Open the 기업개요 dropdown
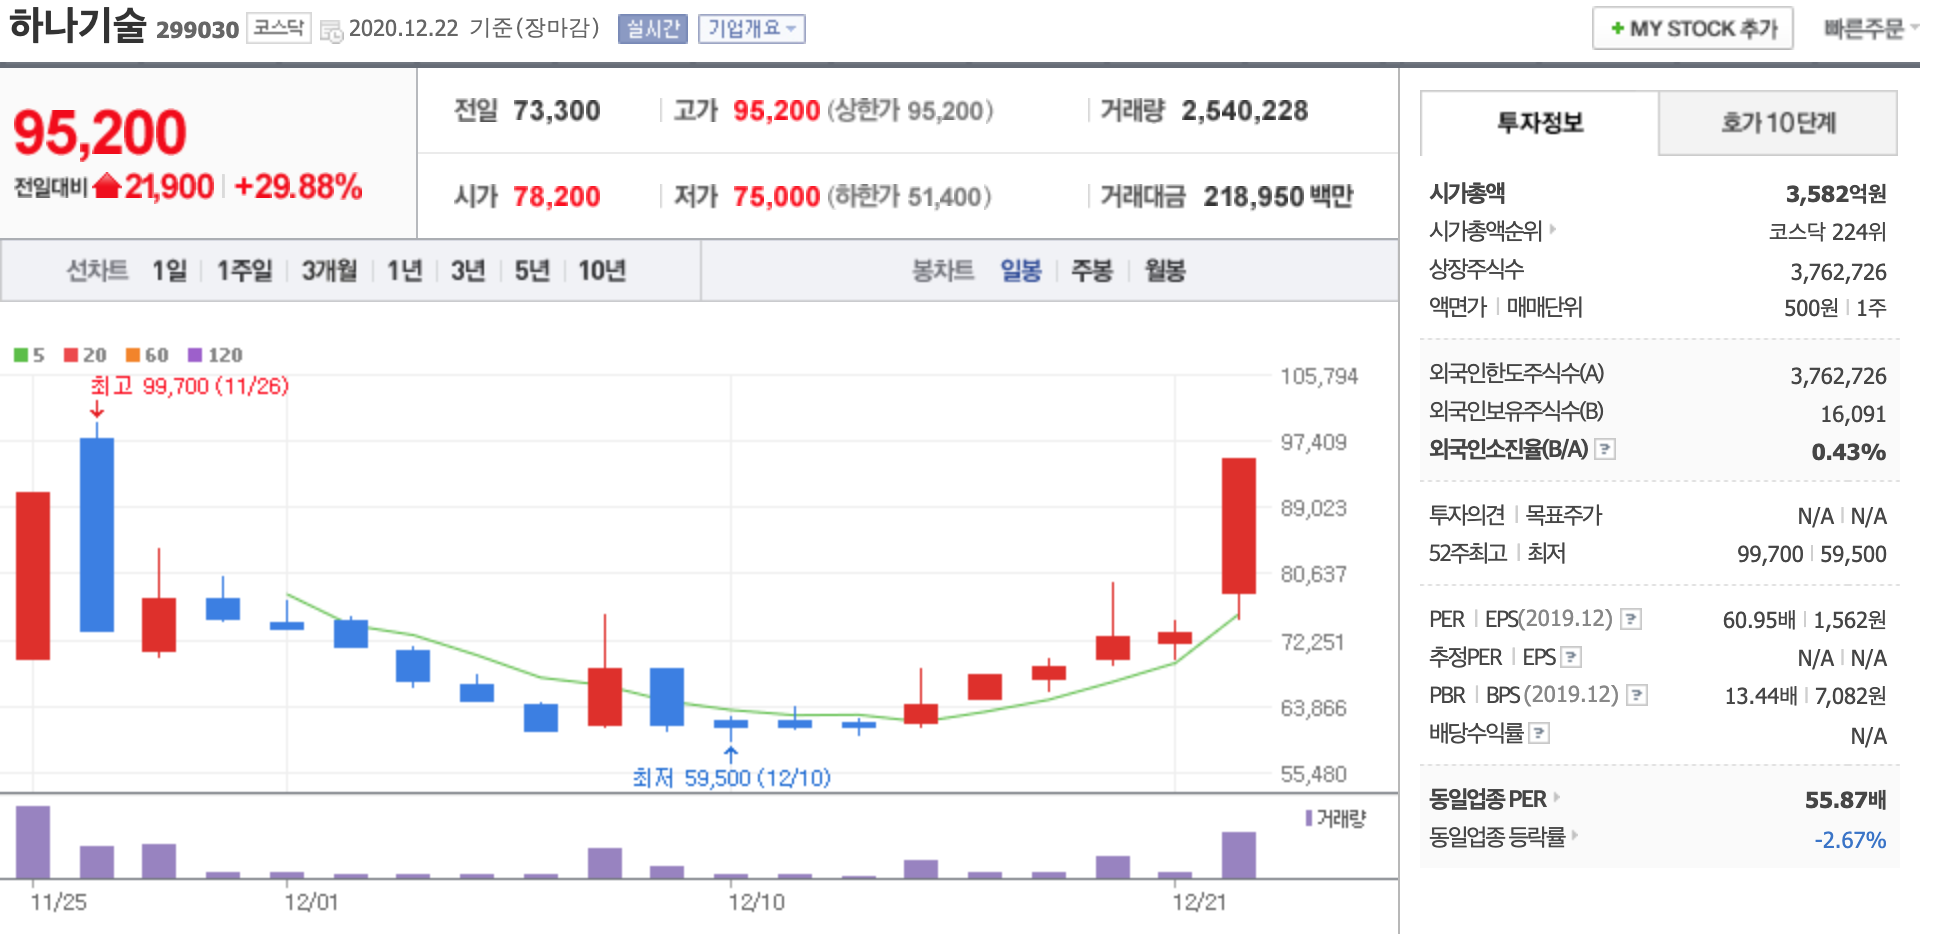 click(x=751, y=29)
